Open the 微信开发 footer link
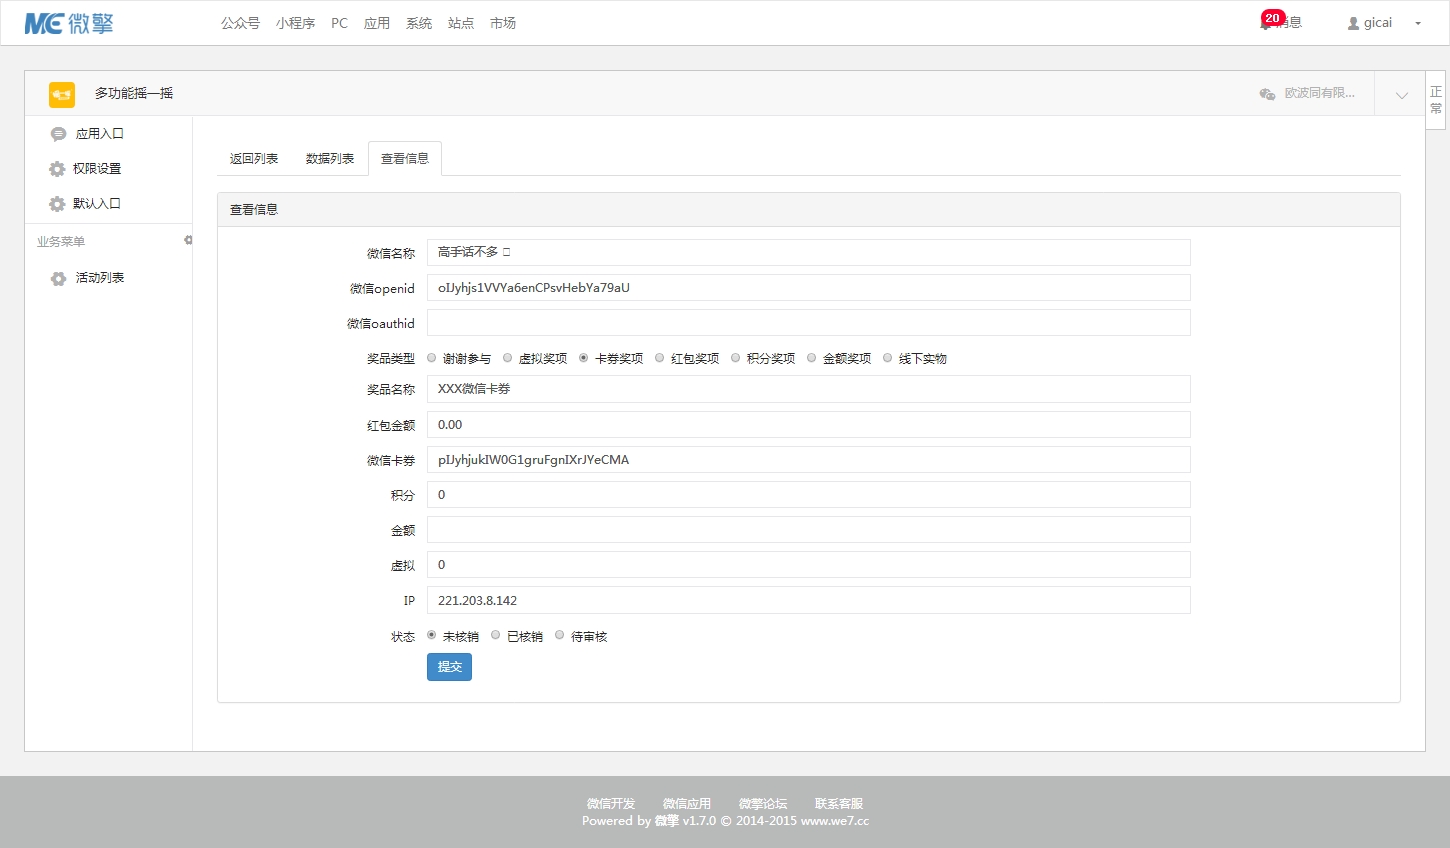1450x848 pixels. click(611, 804)
